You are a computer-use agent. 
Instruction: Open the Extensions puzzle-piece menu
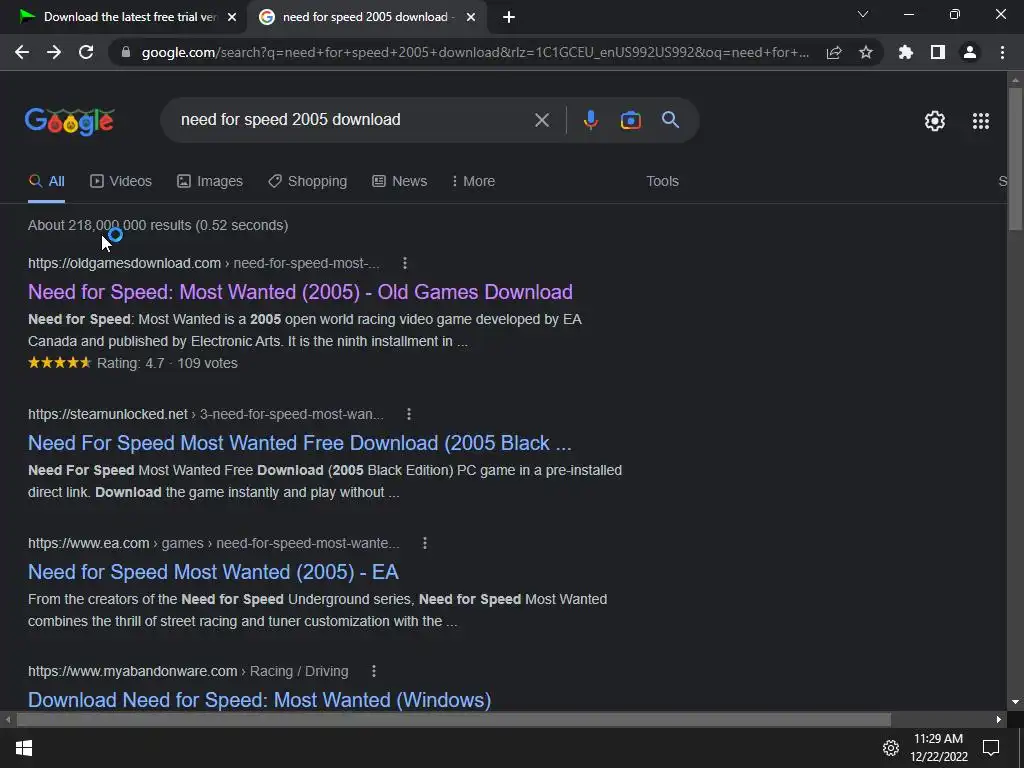(x=906, y=52)
